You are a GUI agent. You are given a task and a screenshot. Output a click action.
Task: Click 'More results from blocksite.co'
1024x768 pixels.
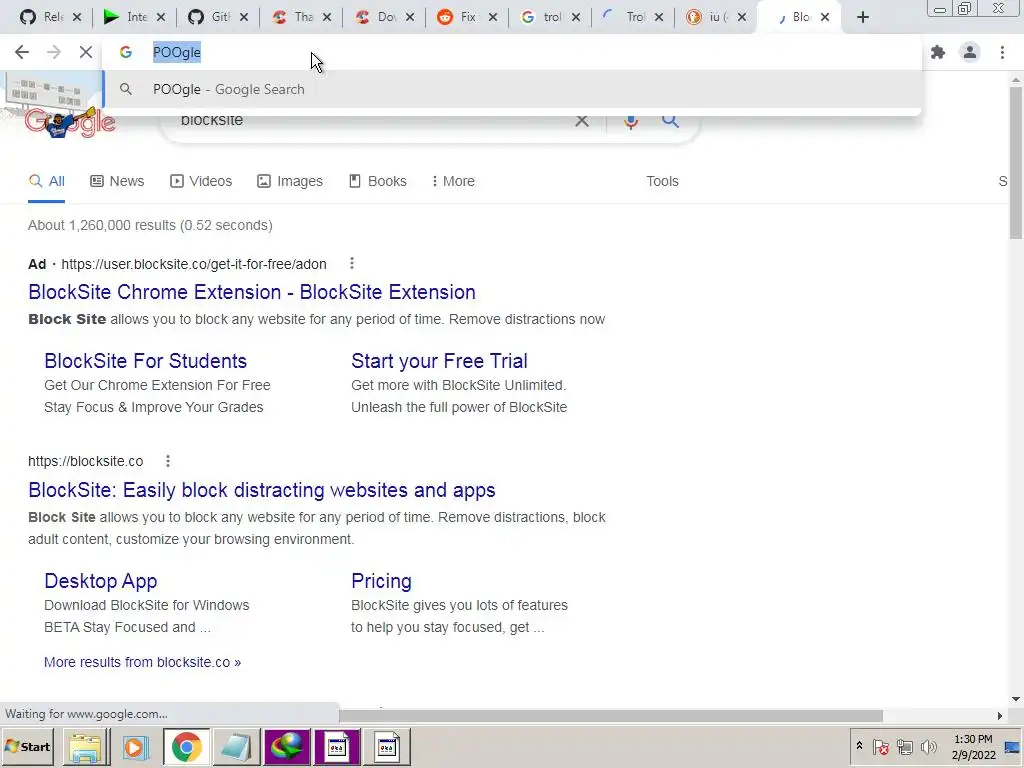coord(142,662)
